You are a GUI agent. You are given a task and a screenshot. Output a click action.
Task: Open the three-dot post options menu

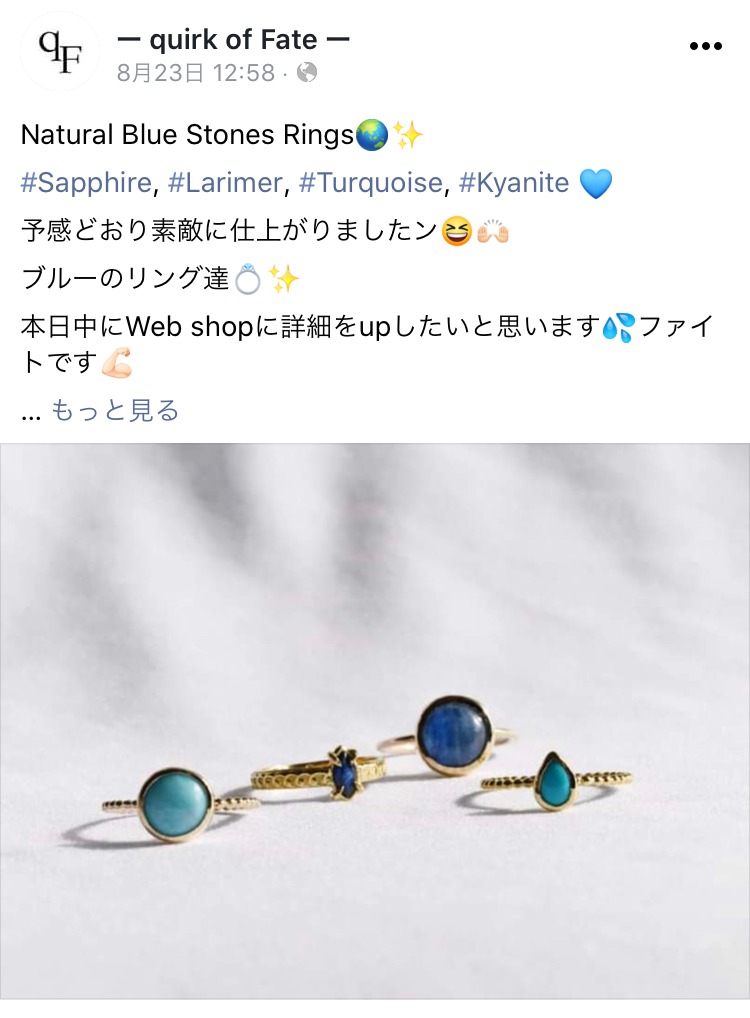pyautogui.click(x=705, y=46)
